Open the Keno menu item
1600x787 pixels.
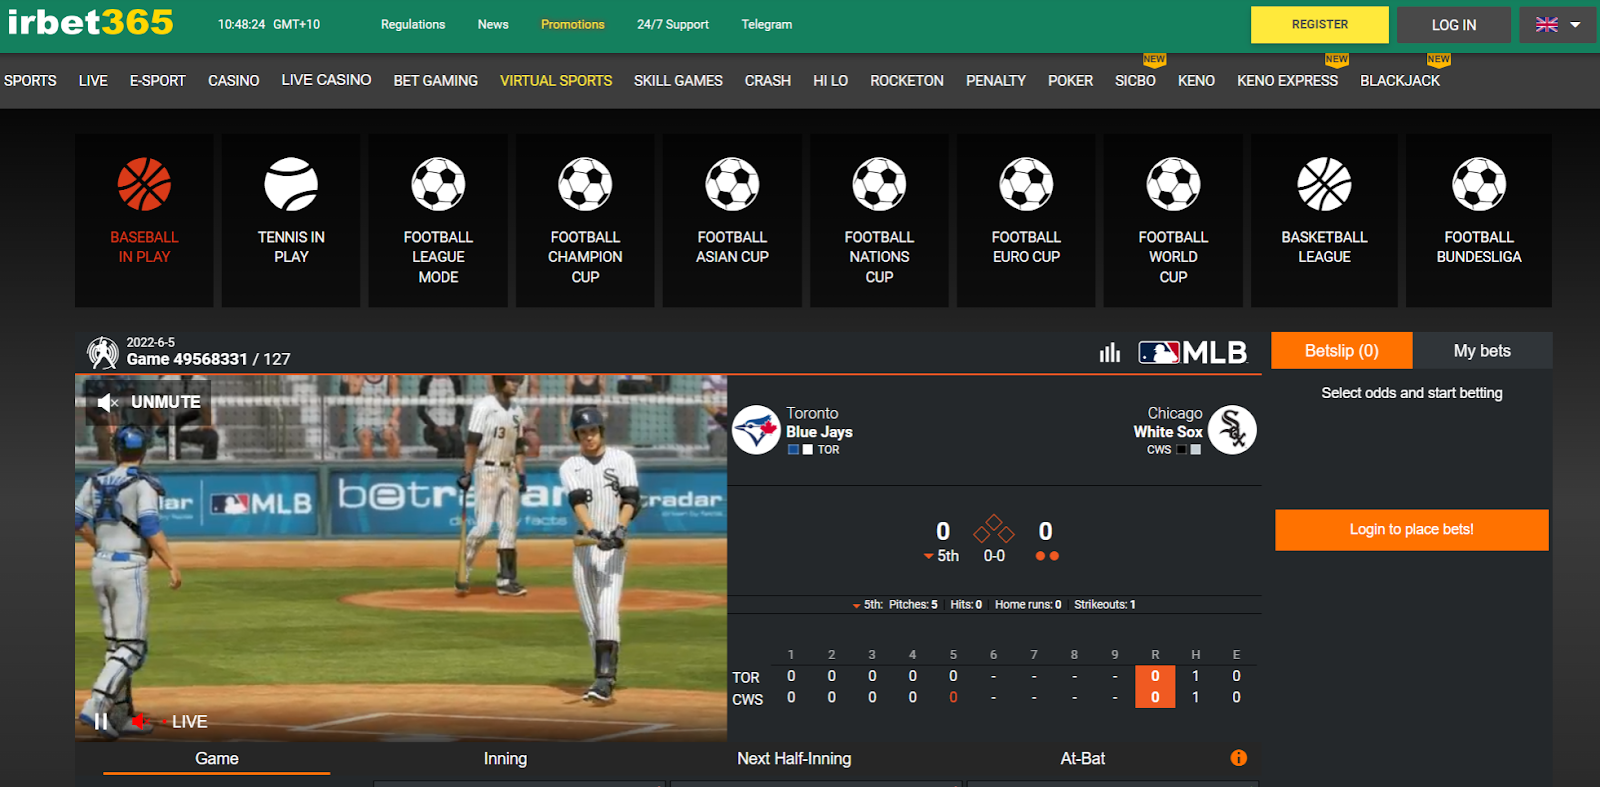pyautogui.click(x=1196, y=80)
